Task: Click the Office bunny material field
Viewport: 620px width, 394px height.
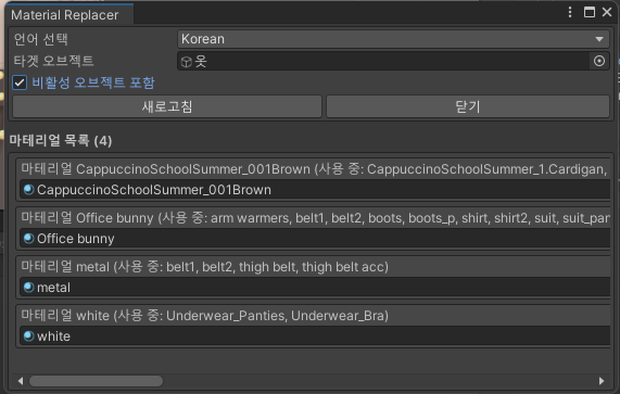Action: tap(315, 239)
